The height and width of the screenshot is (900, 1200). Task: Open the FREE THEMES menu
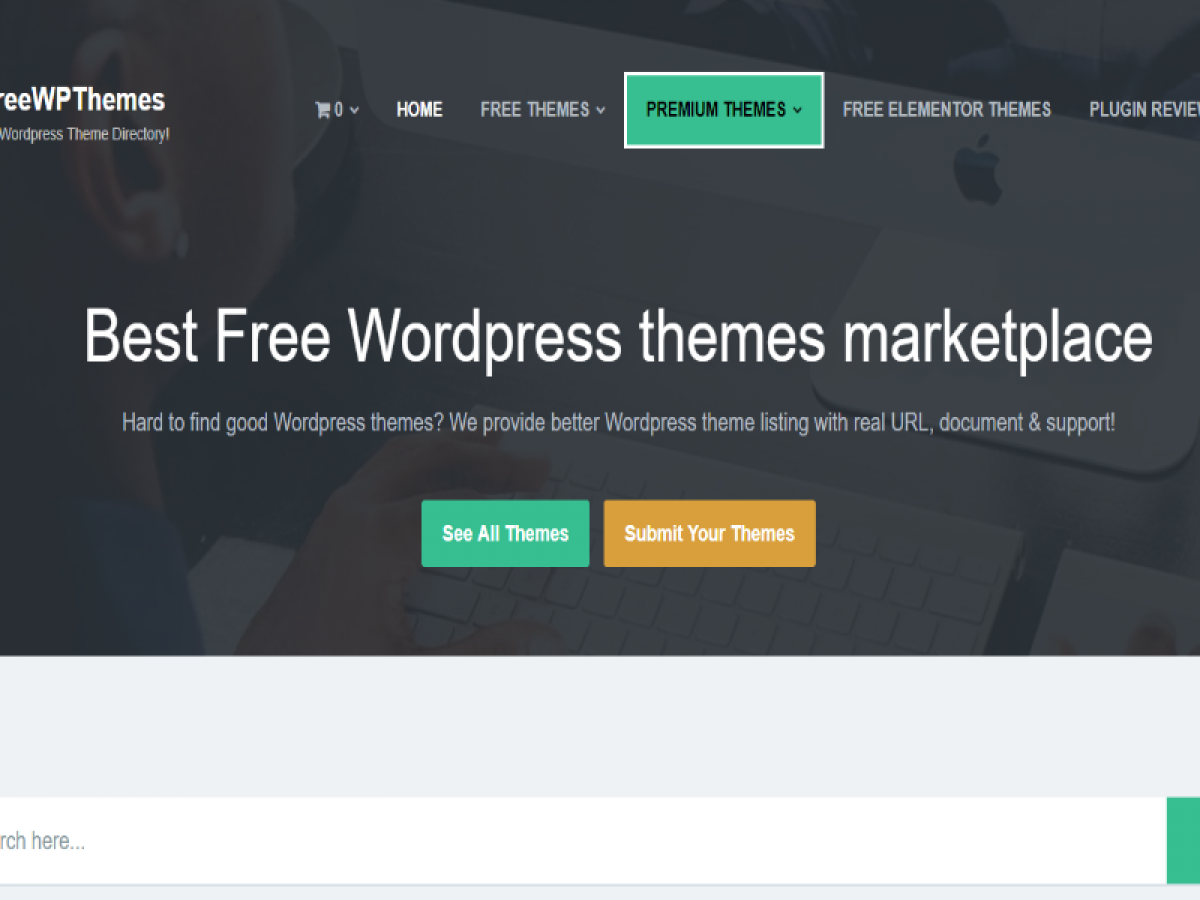543,110
